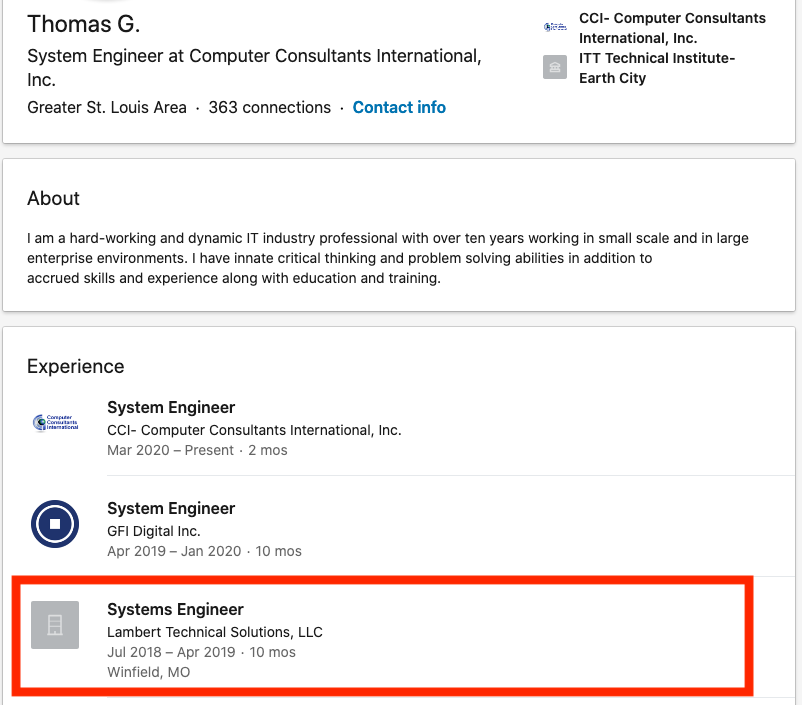Click the CCI company name under the first job
Screen dimensions: 802x705
254,430
